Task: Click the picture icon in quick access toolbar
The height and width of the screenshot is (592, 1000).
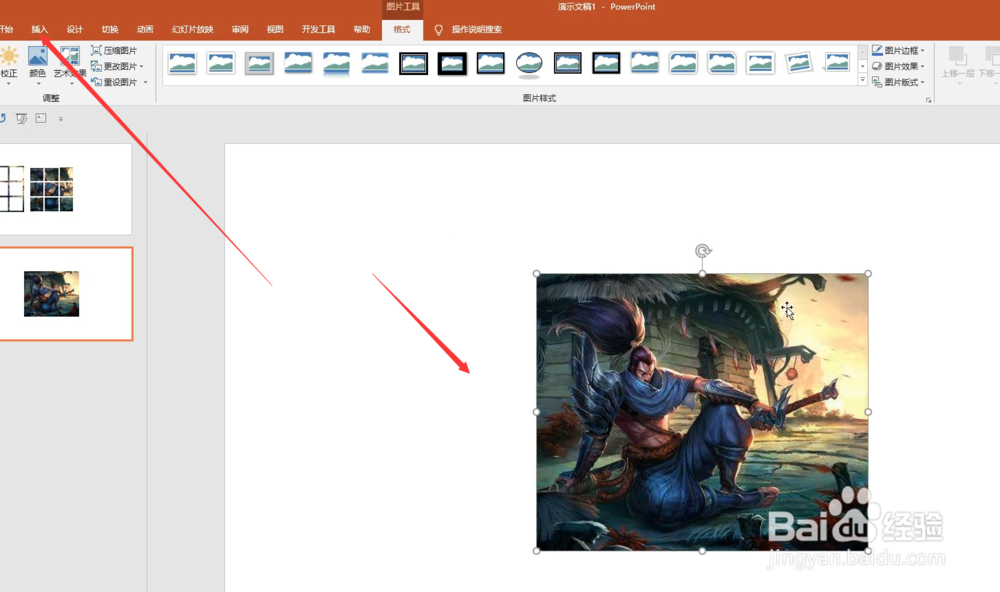Action: [41, 118]
